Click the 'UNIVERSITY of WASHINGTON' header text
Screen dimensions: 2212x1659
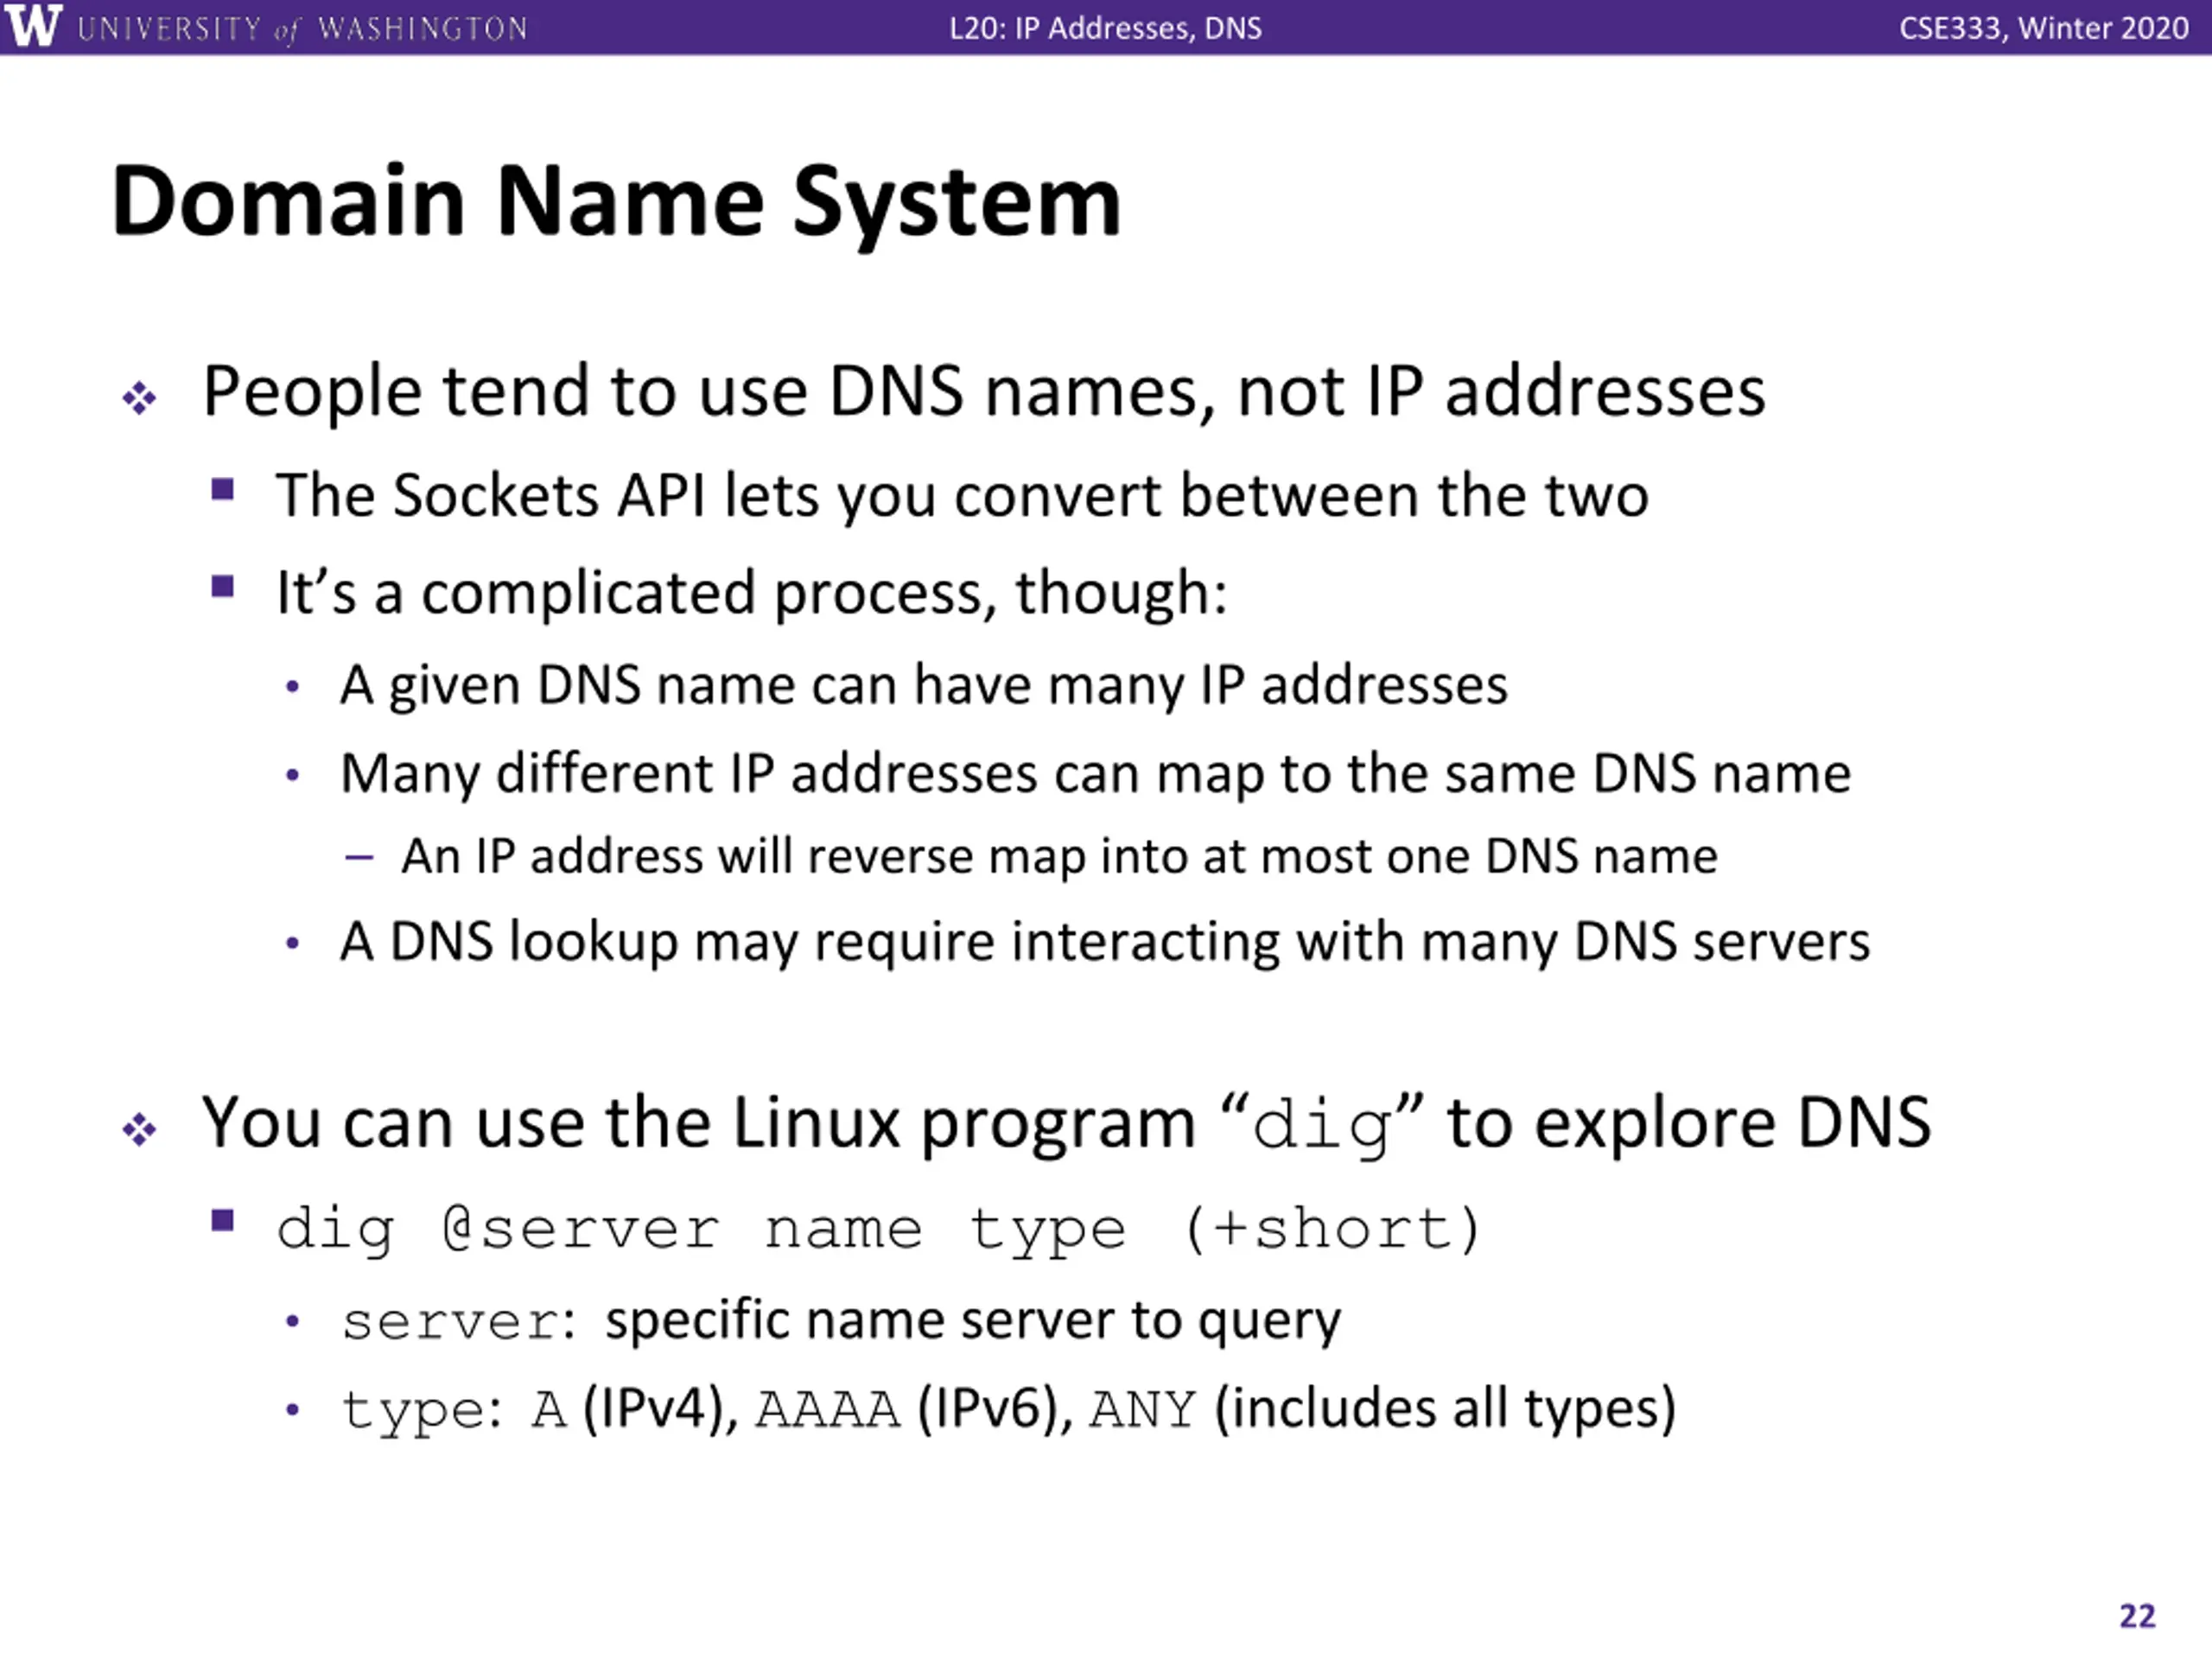(302, 29)
